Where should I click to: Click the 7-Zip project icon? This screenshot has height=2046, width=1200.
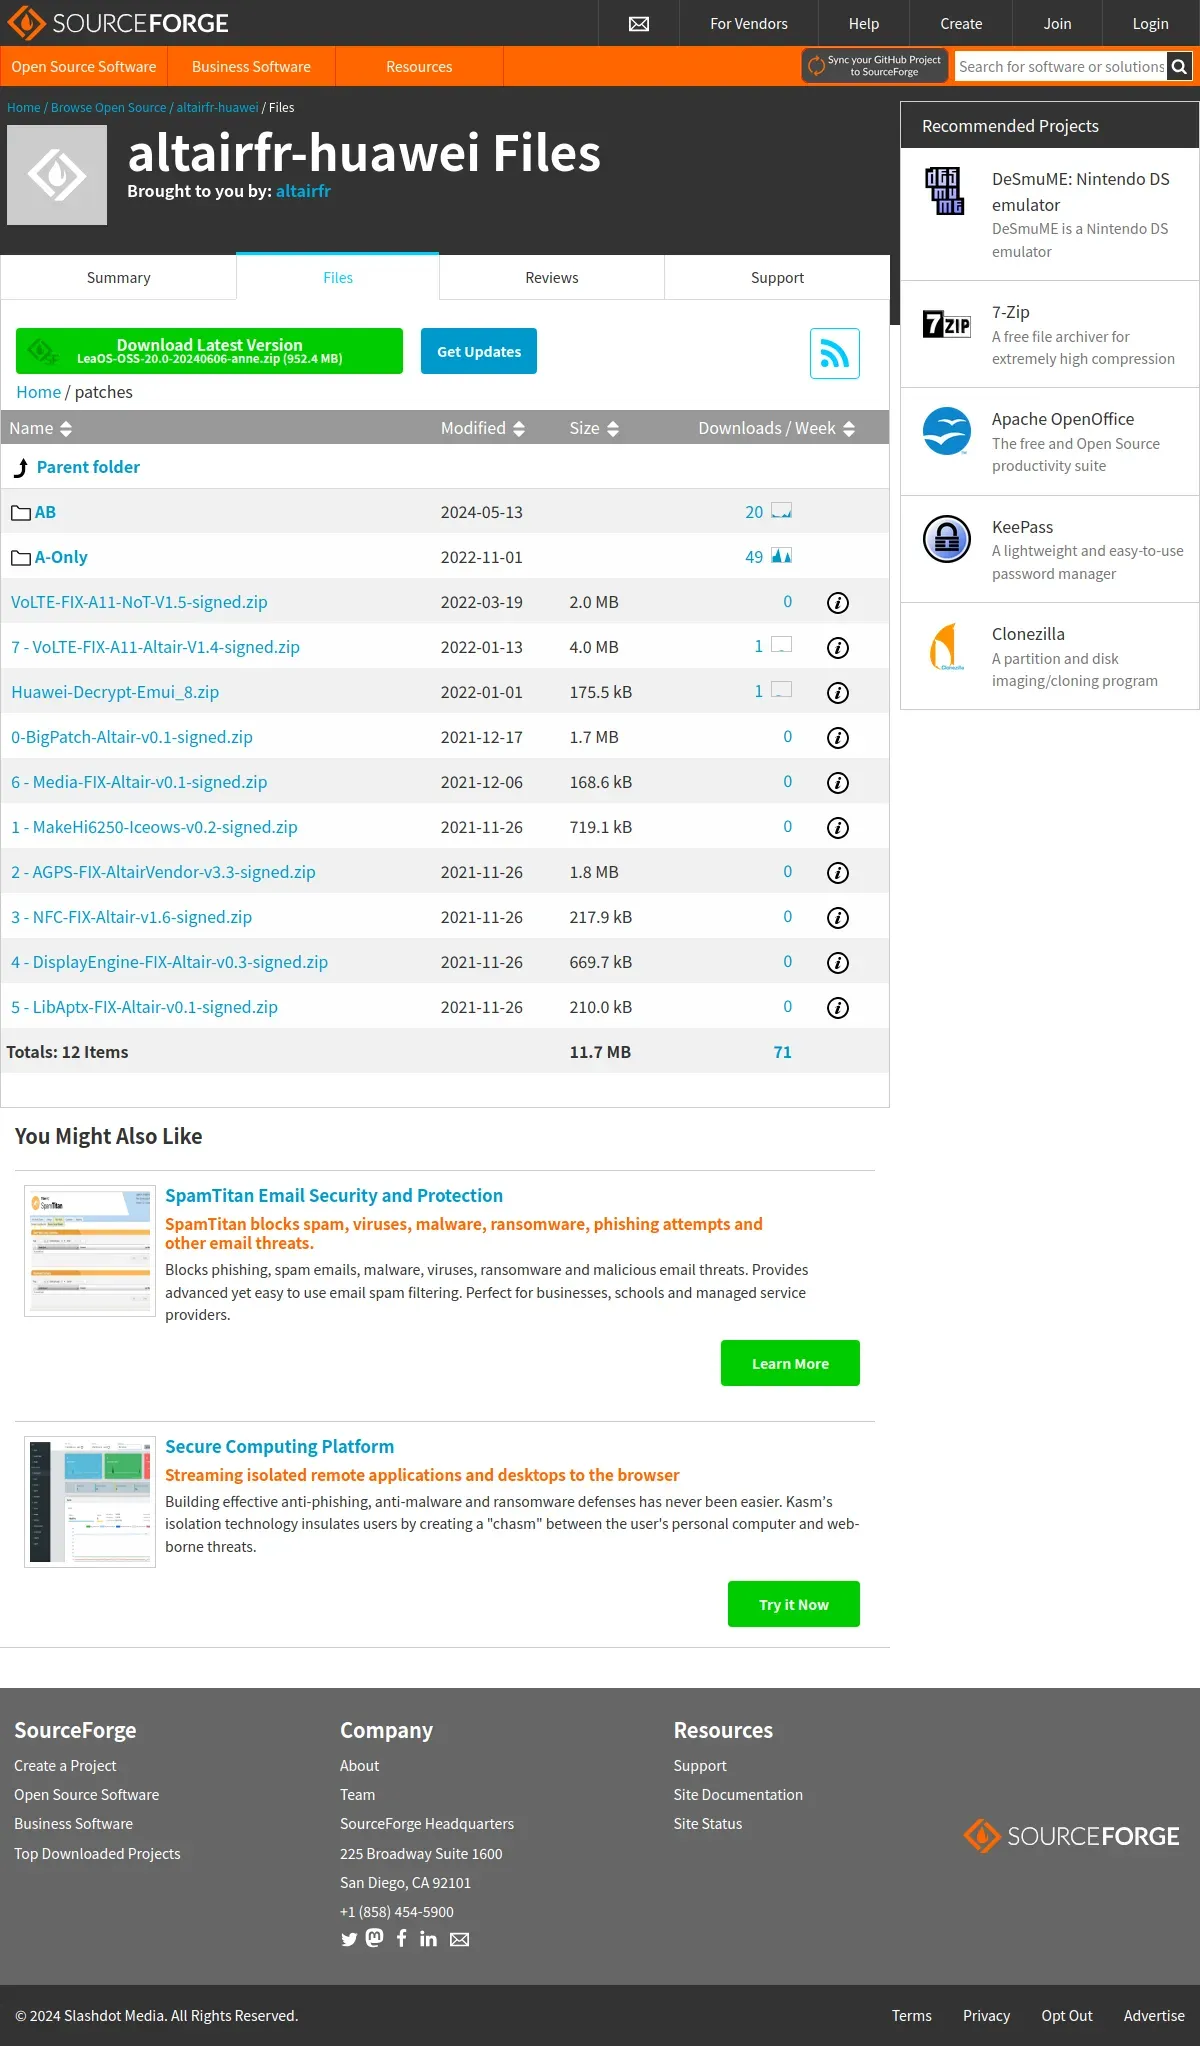(946, 324)
